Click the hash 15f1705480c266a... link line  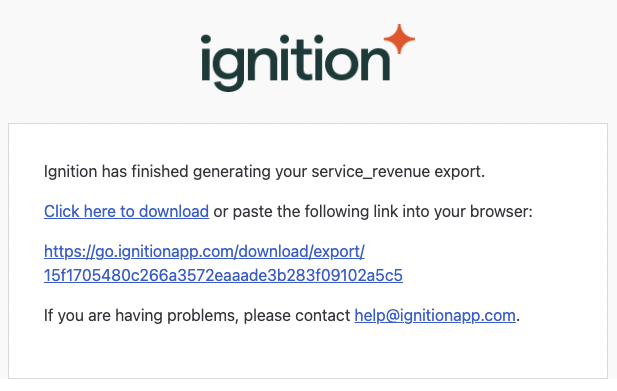223,275
